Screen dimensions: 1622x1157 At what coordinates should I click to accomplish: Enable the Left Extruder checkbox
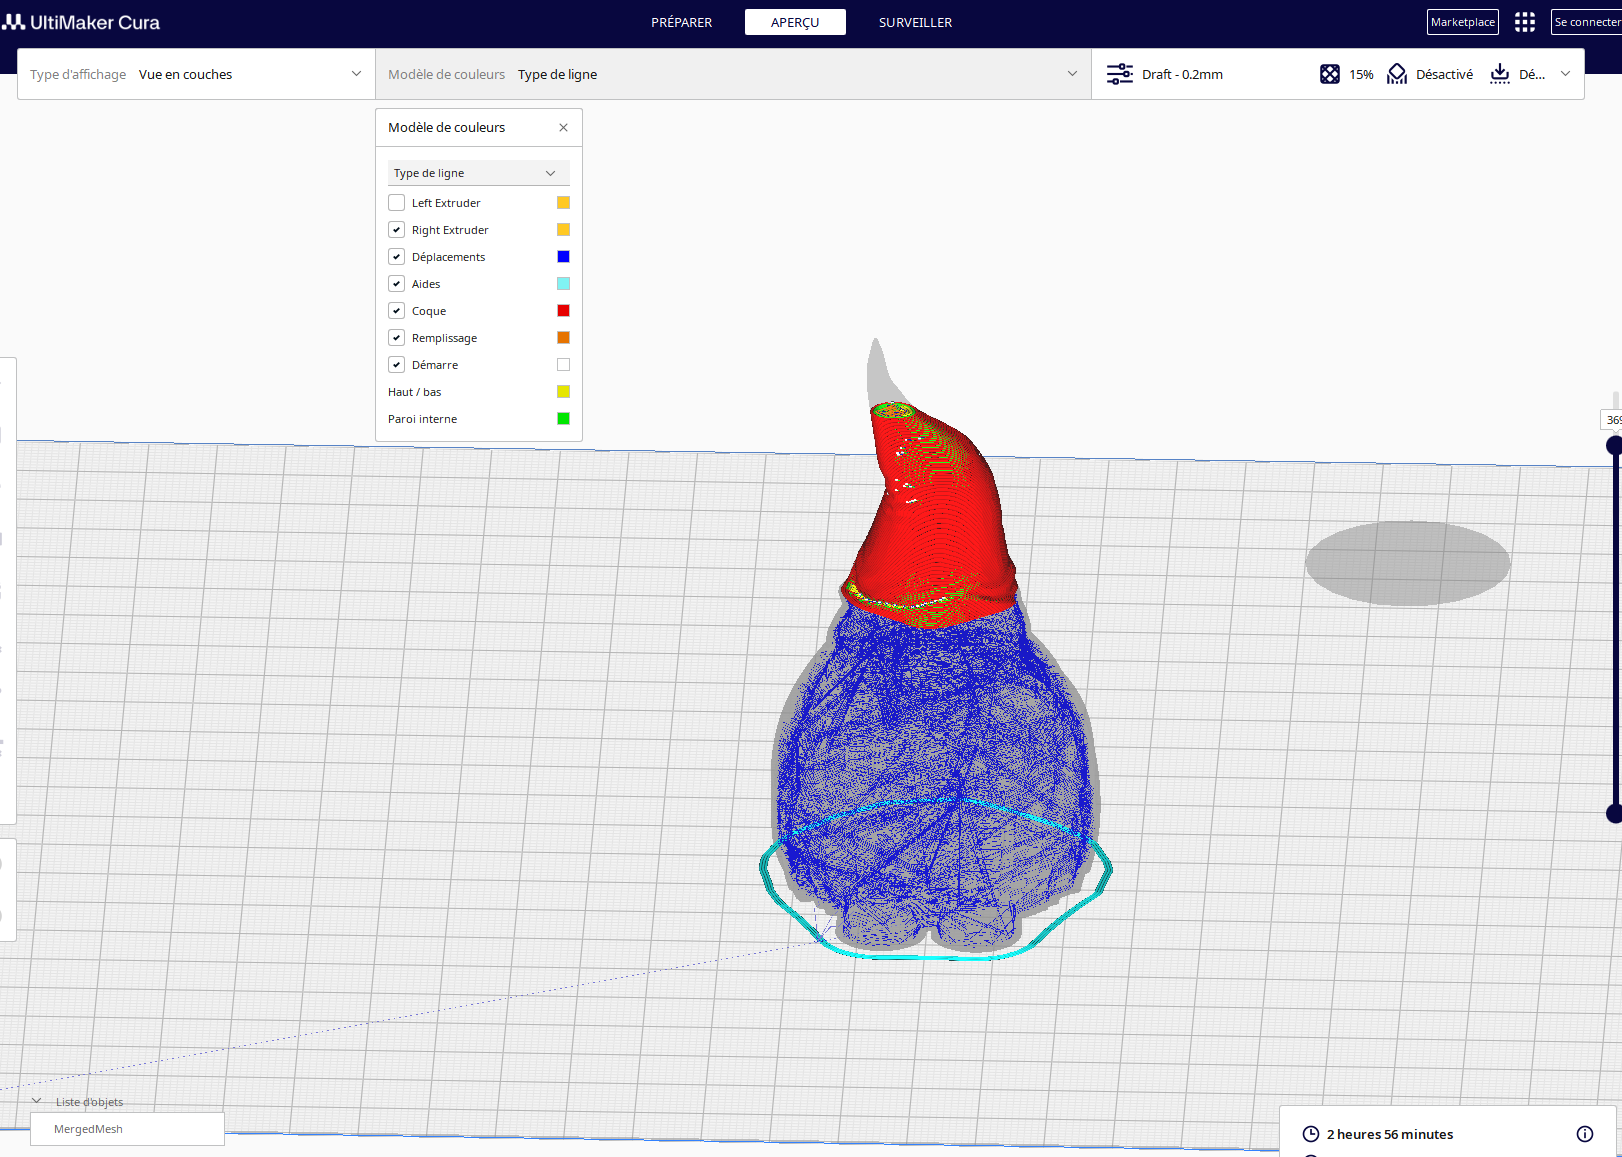click(397, 203)
